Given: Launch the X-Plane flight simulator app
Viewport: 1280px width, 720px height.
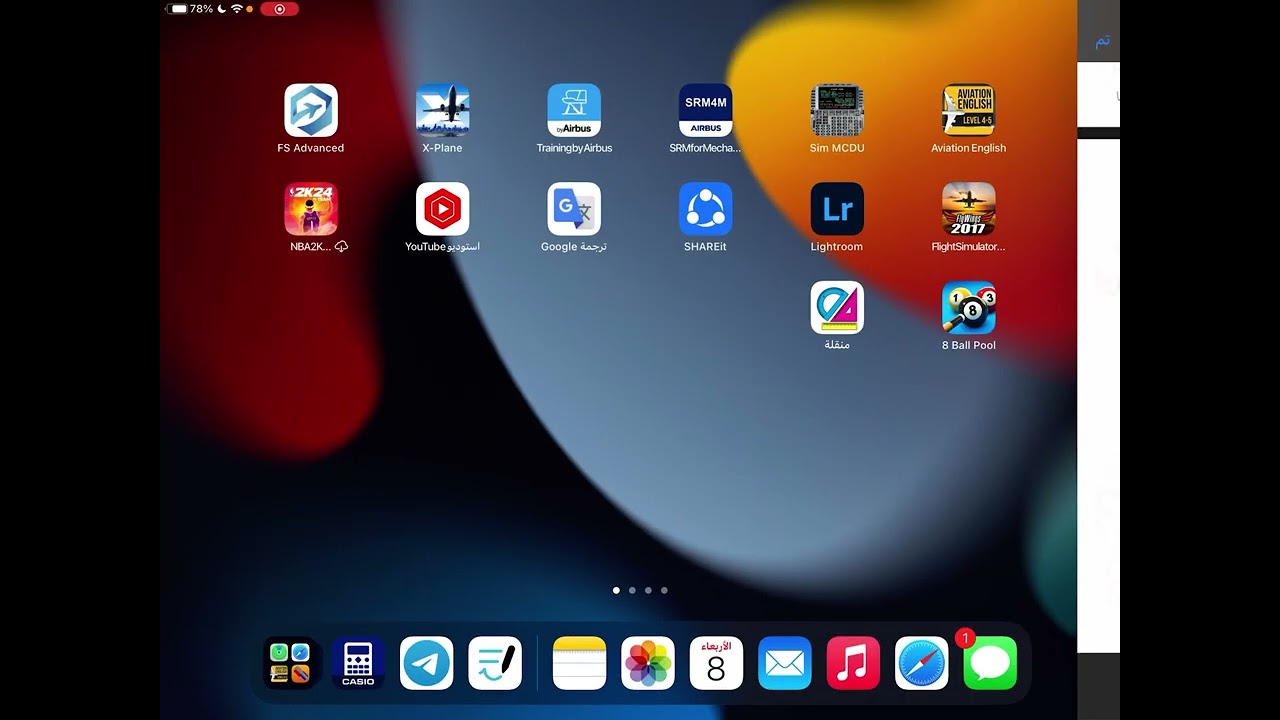Looking at the screenshot, I should 442,110.
